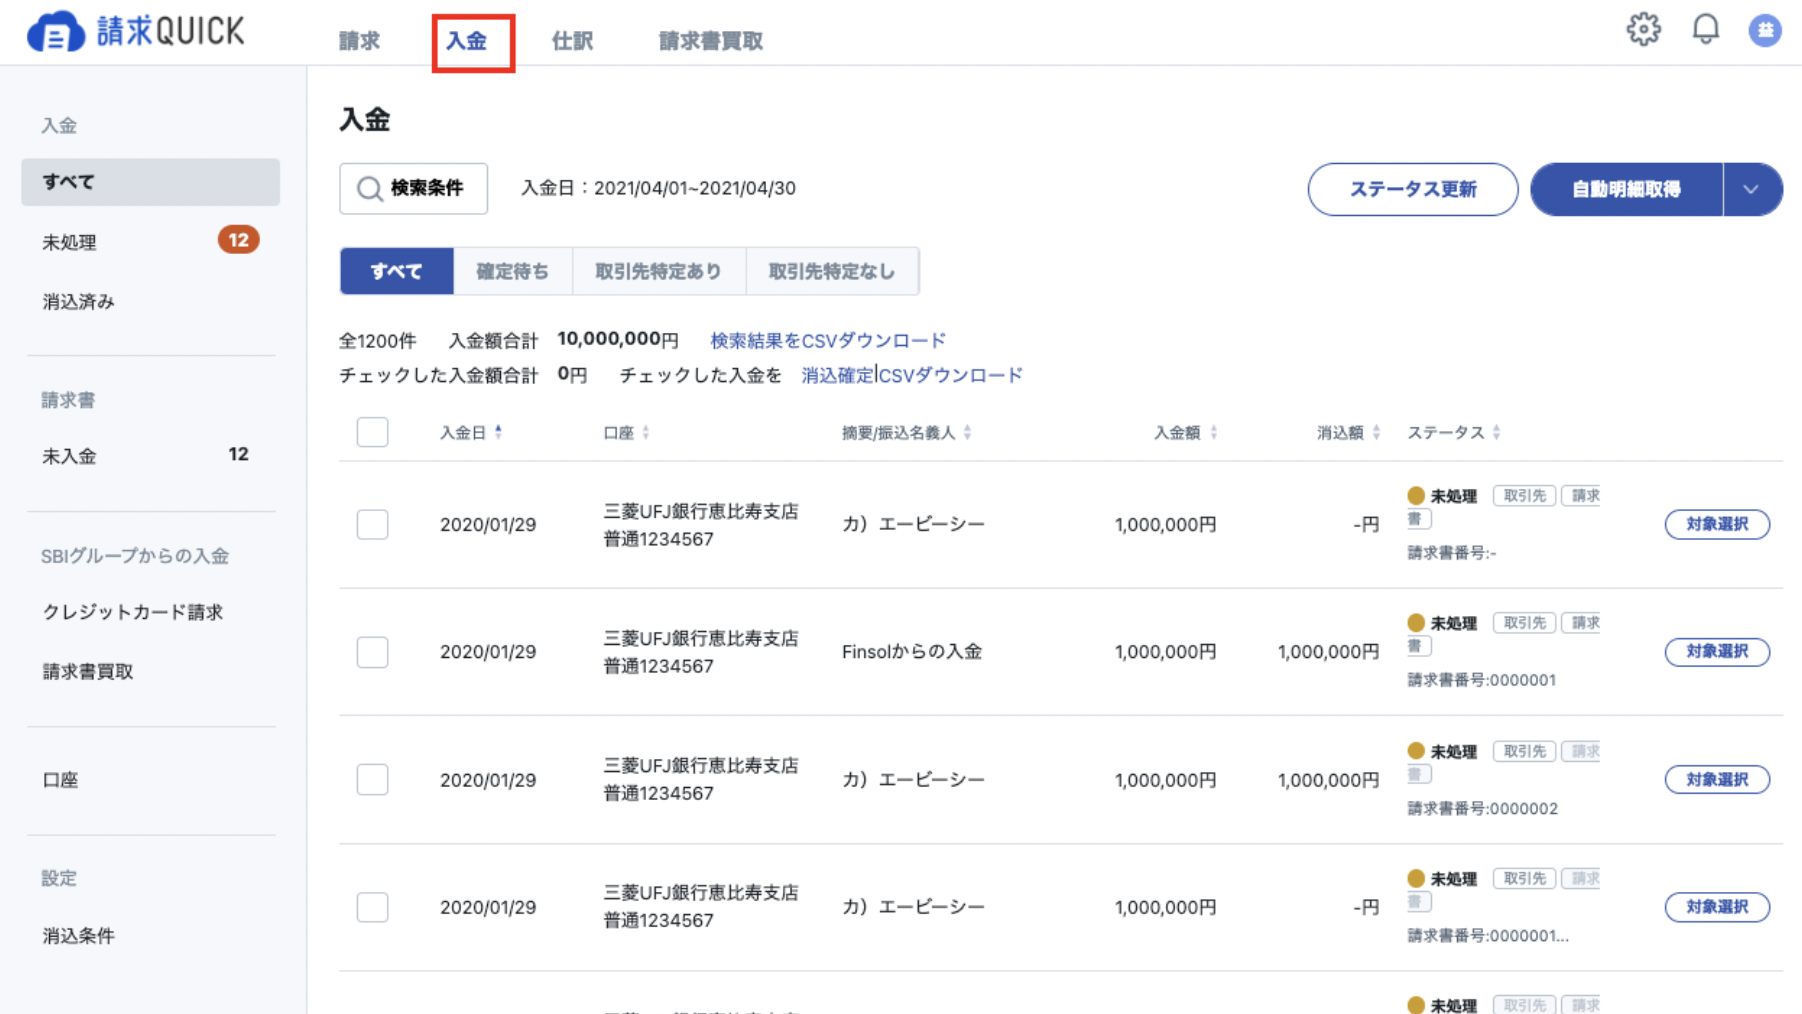The image size is (1802, 1014).
Task: Click 検索結果をCSVダウンロード link
Action: 828,341
